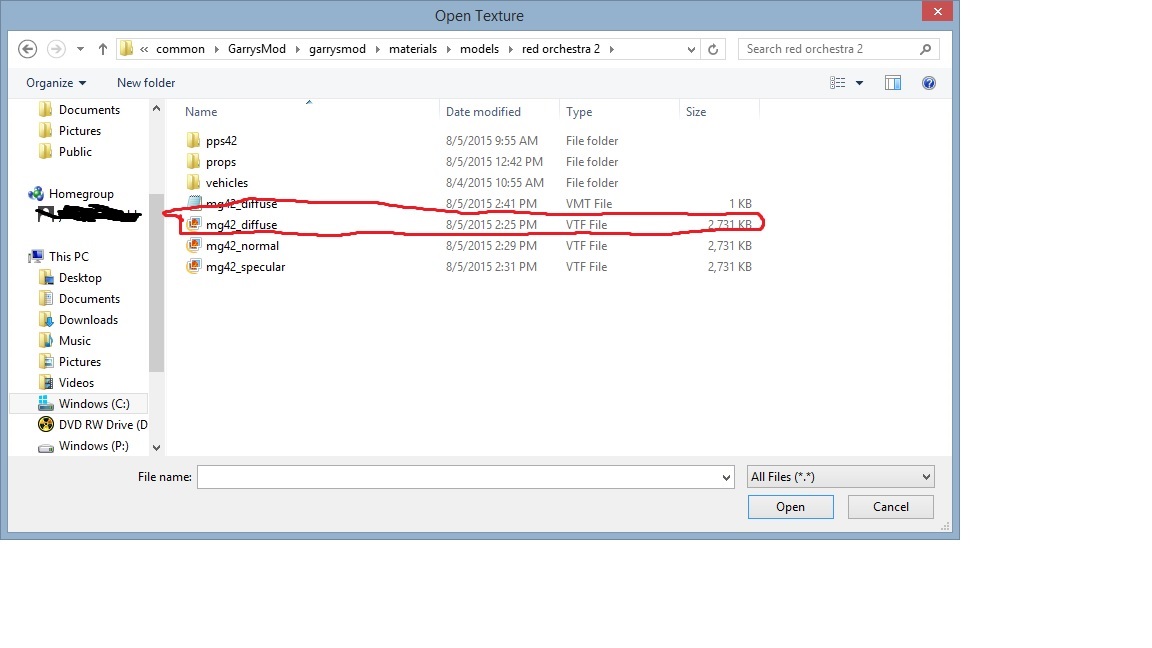The image size is (1152, 648).
Task: Click the Open button
Action: click(791, 507)
